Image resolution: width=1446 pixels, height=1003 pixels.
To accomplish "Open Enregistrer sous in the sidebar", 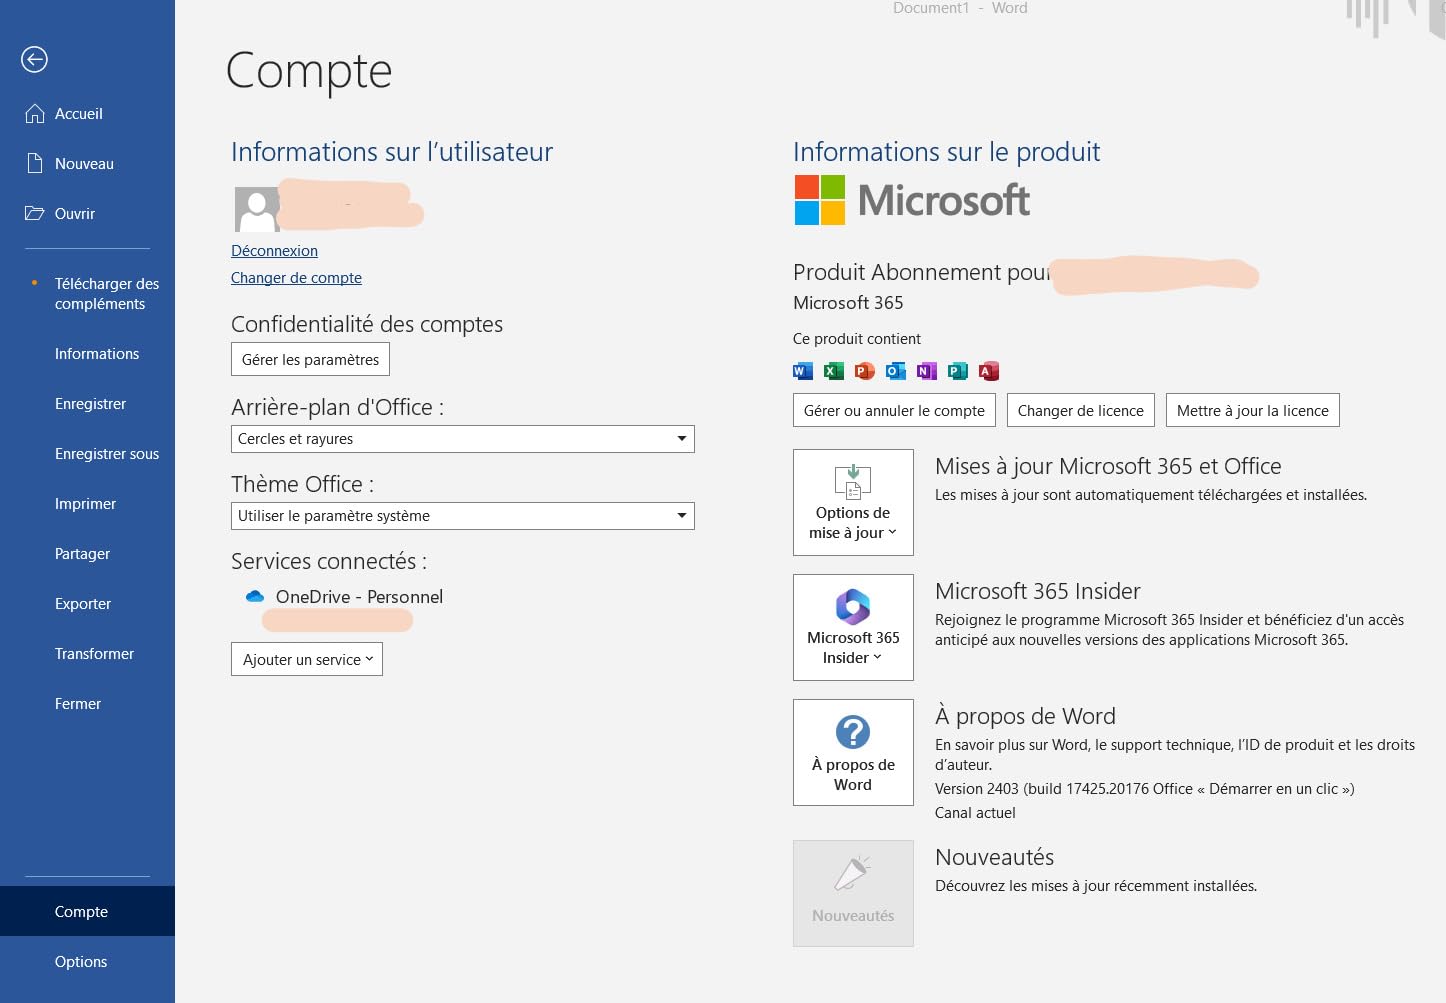I will (x=87, y=454).
